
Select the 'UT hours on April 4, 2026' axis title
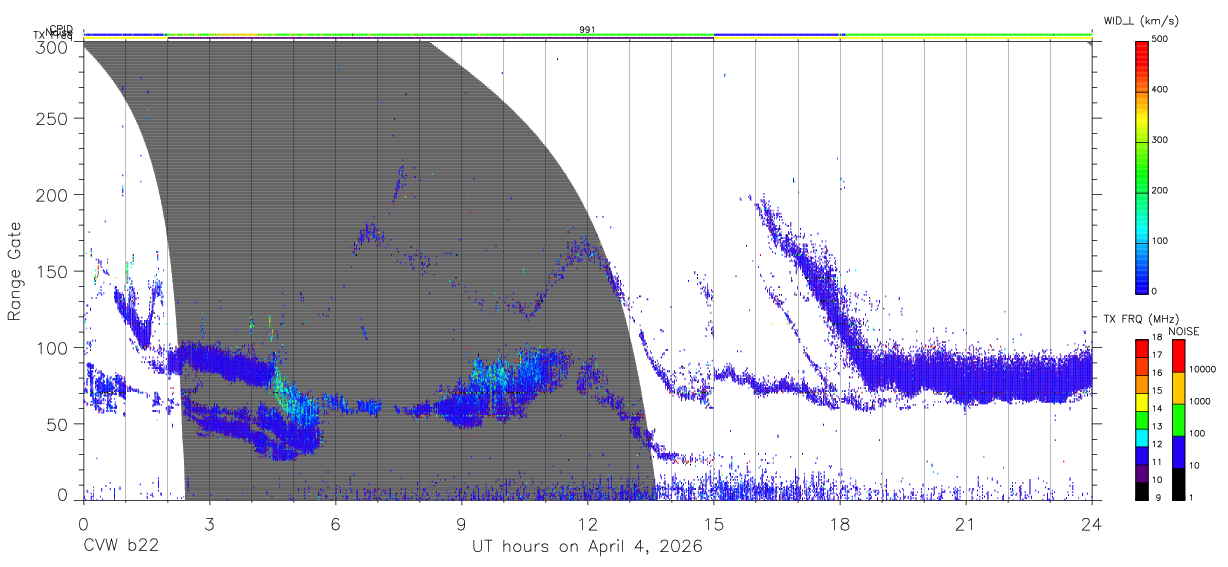pyautogui.click(x=587, y=547)
